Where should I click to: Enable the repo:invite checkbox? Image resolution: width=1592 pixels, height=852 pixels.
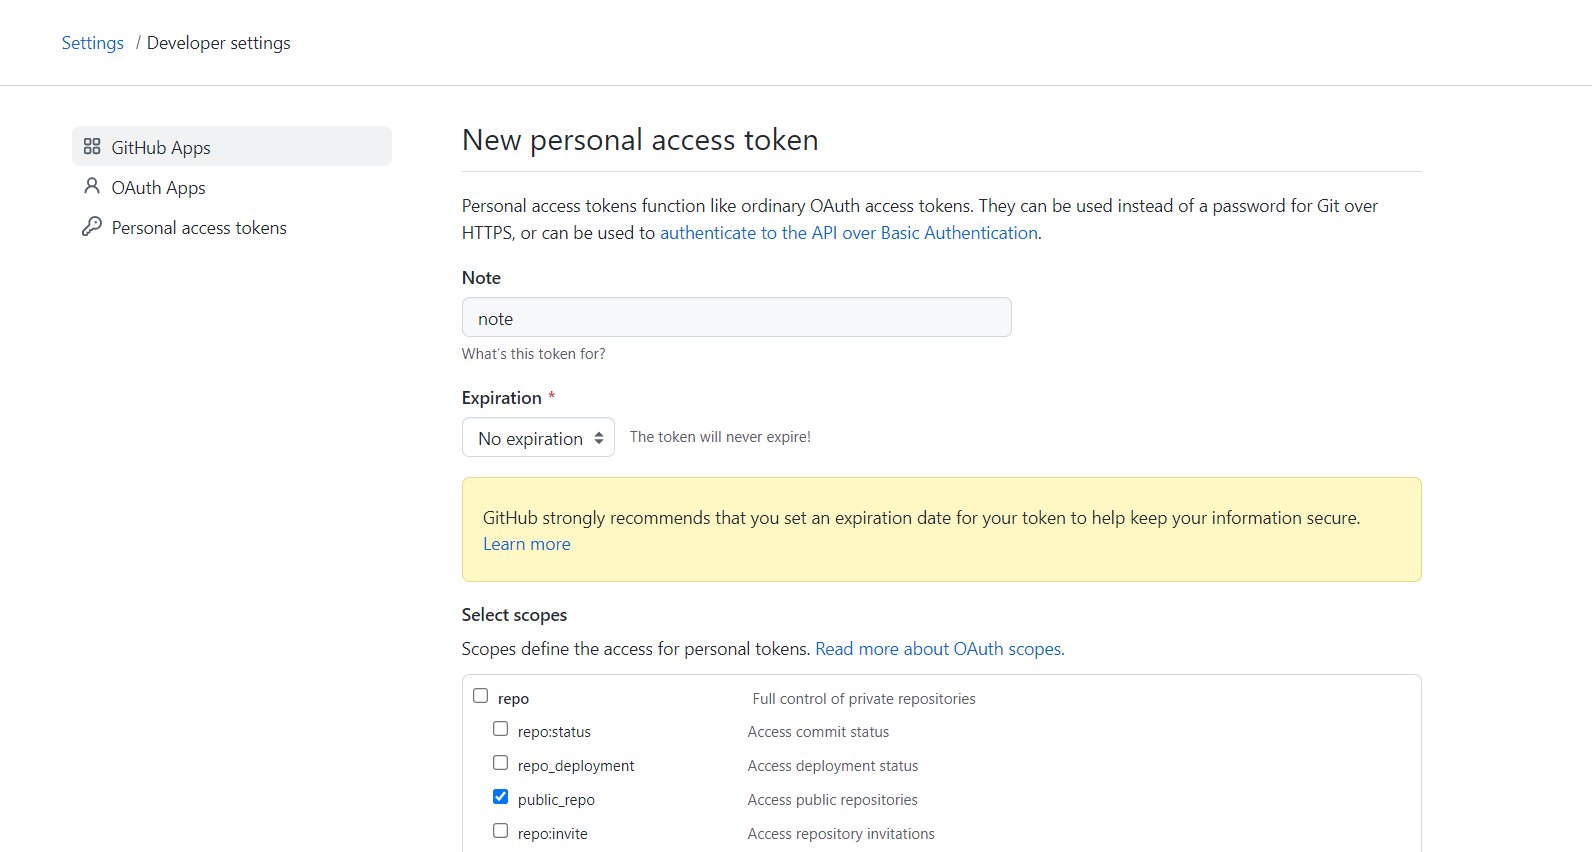pyautogui.click(x=501, y=831)
